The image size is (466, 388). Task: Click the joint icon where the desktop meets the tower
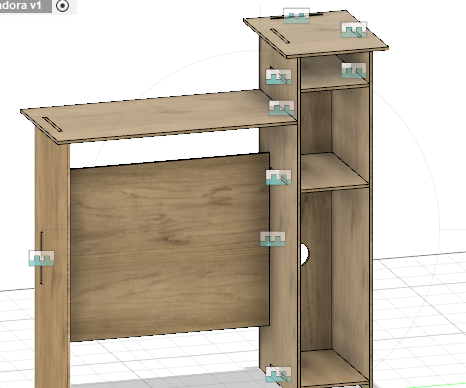tap(282, 108)
